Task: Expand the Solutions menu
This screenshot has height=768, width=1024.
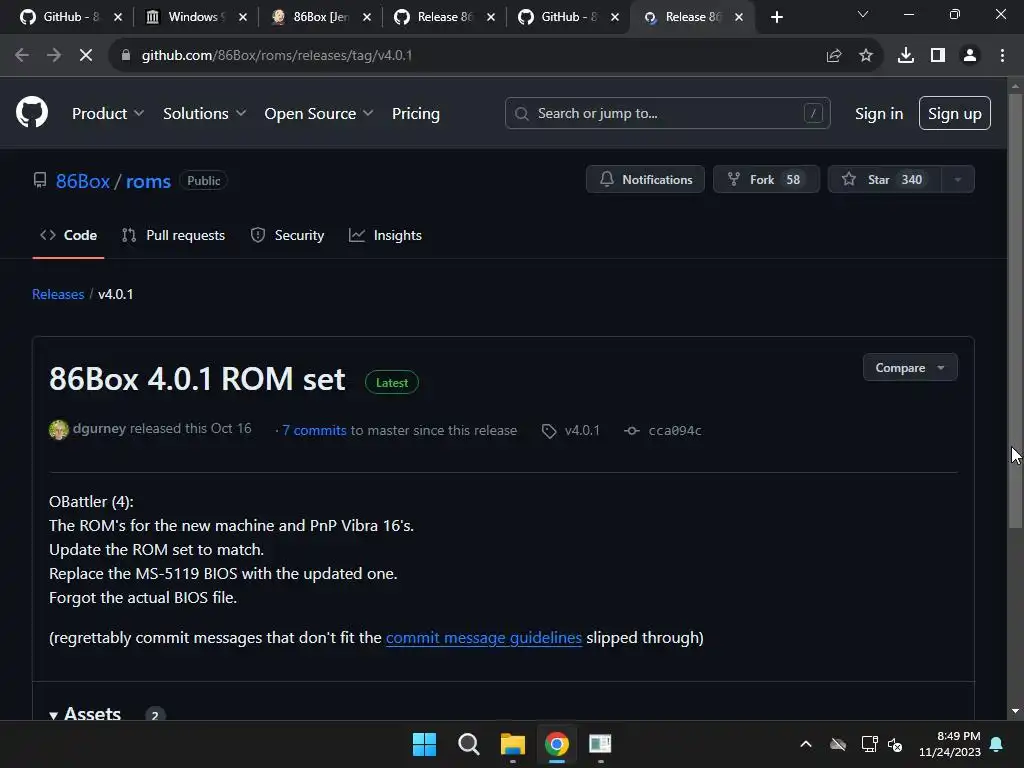Action: pos(204,114)
